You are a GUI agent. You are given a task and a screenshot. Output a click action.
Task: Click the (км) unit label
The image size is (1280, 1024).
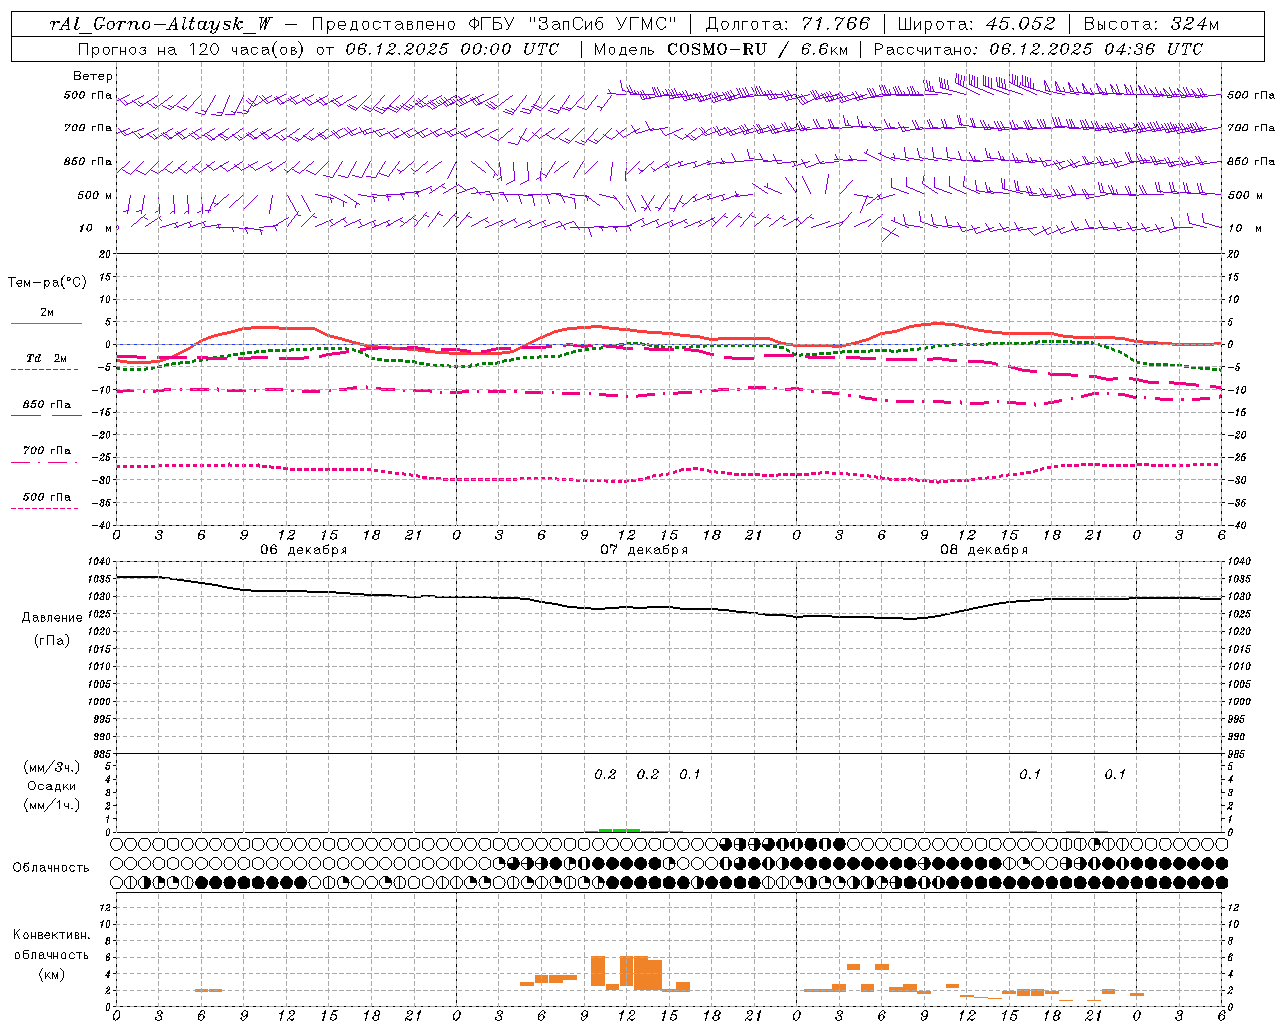tap(52, 974)
